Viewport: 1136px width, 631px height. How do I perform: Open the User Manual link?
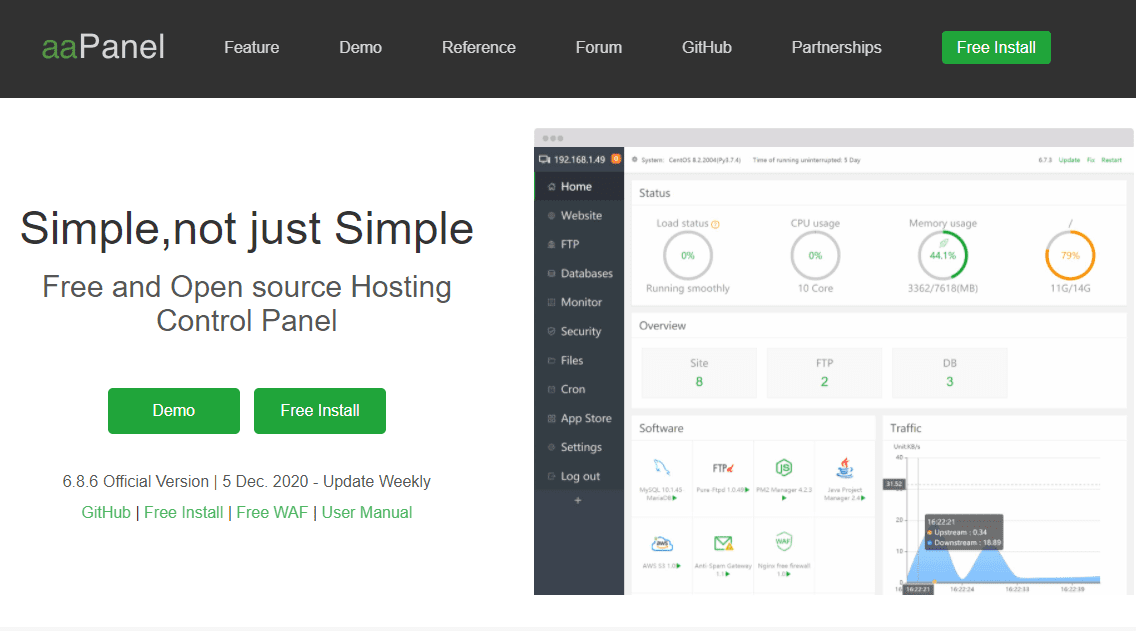point(366,511)
